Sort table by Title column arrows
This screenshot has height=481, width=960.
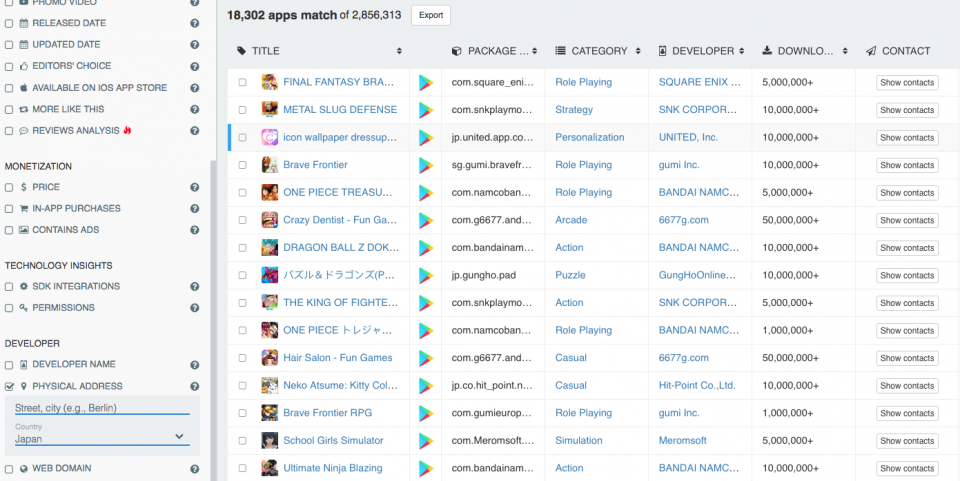[x=399, y=51]
